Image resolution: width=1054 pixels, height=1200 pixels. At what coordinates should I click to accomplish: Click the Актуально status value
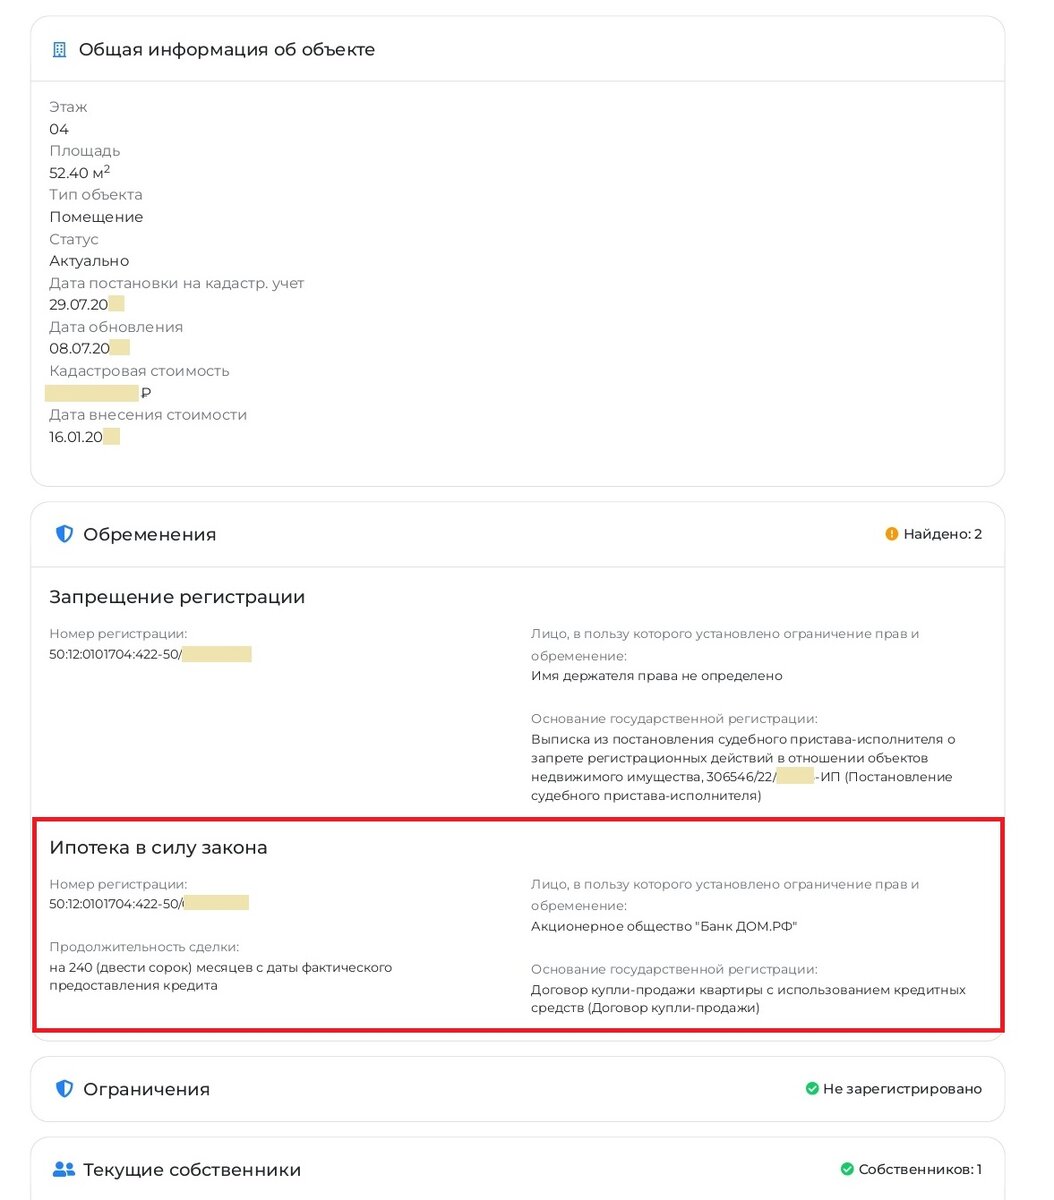[x=89, y=261]
